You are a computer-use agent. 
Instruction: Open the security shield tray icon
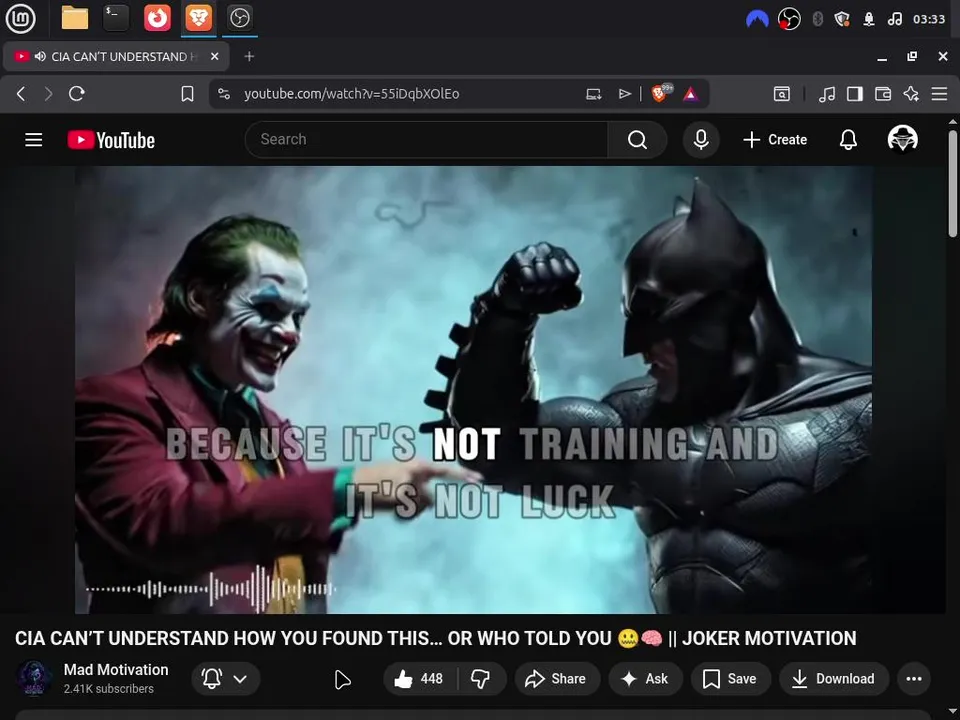842,19
